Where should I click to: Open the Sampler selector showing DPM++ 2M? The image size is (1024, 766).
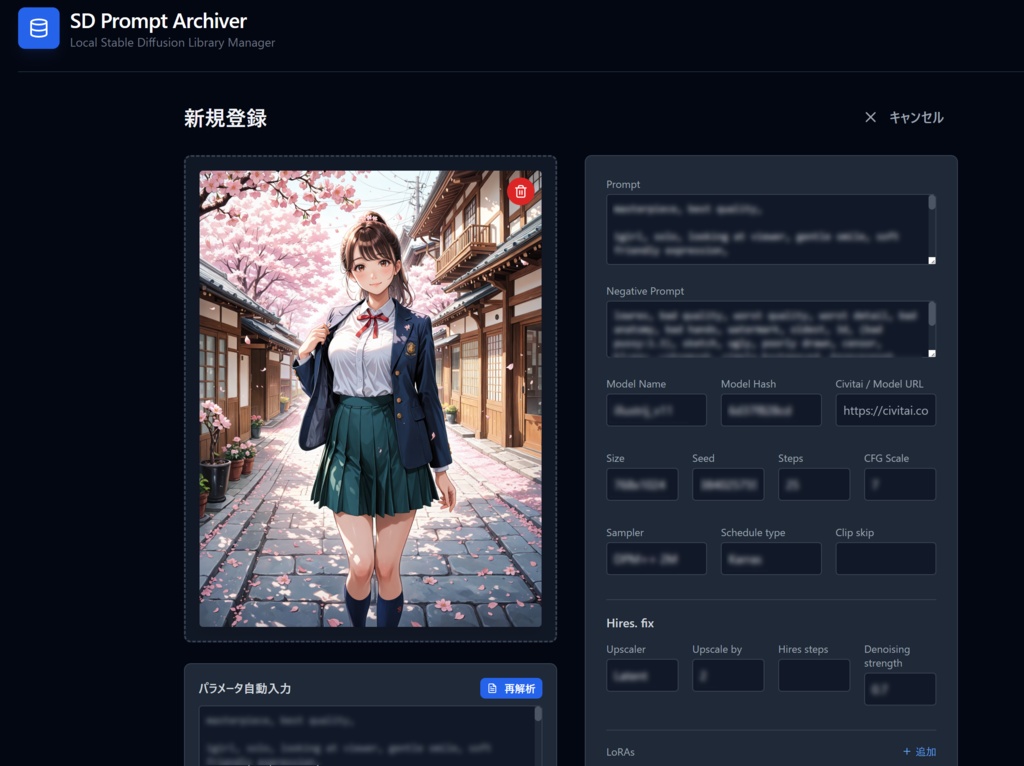coord(656,559)
